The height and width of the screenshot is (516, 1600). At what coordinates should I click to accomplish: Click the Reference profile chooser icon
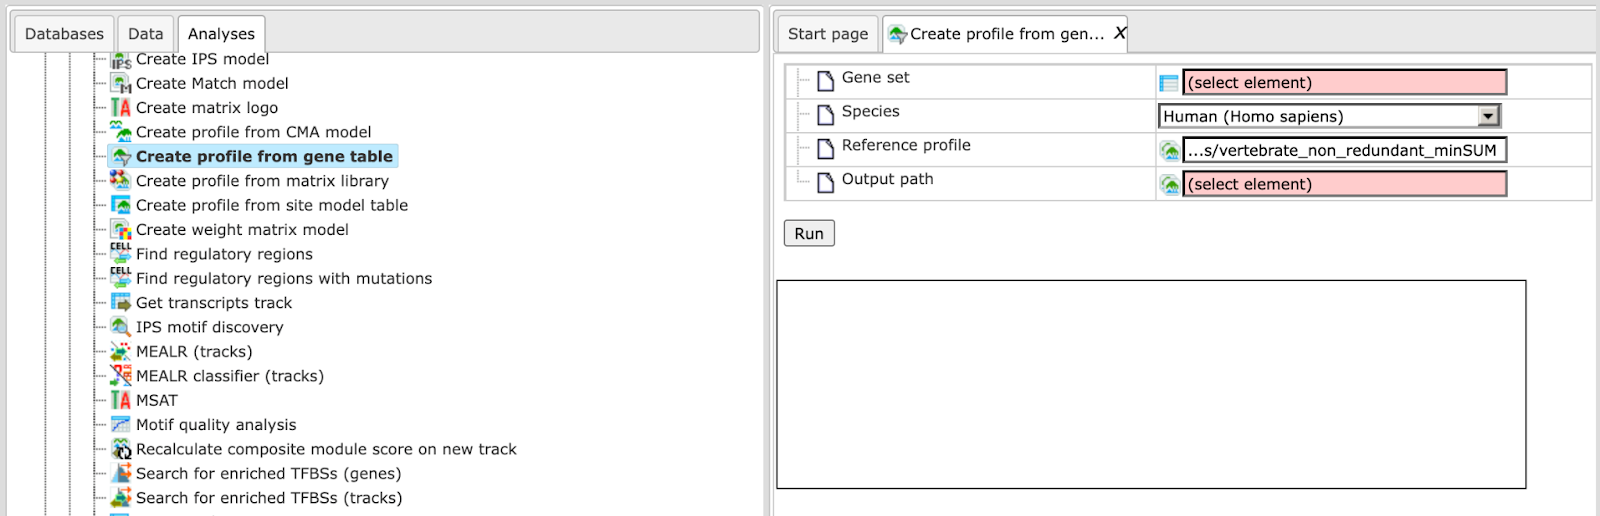(1169, 151)
